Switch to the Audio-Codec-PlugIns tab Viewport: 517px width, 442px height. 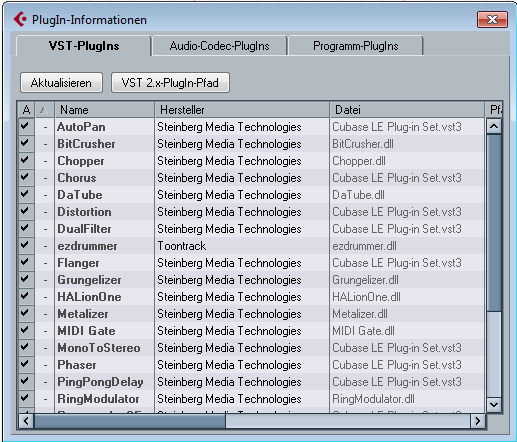[x=219, y=46]
